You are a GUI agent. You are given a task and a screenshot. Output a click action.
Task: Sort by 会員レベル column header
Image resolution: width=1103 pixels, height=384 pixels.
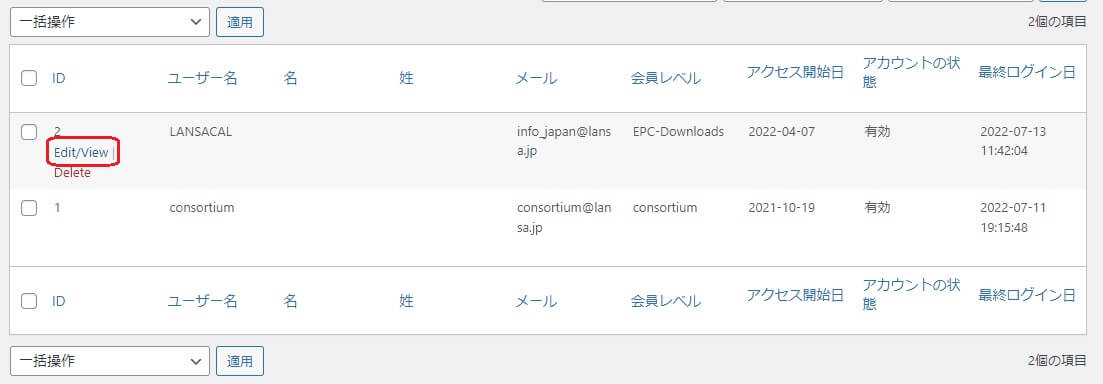click(x=666, y=78)
